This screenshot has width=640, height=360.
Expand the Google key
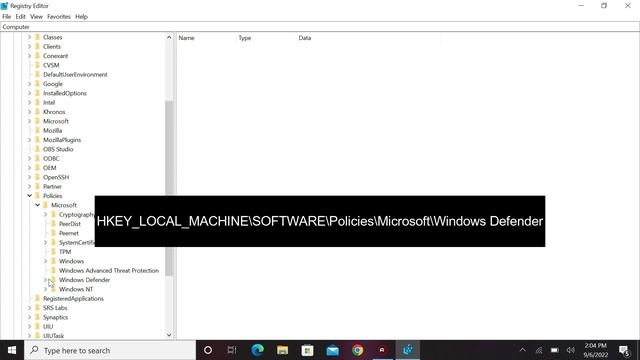click(x=29, y=84)
